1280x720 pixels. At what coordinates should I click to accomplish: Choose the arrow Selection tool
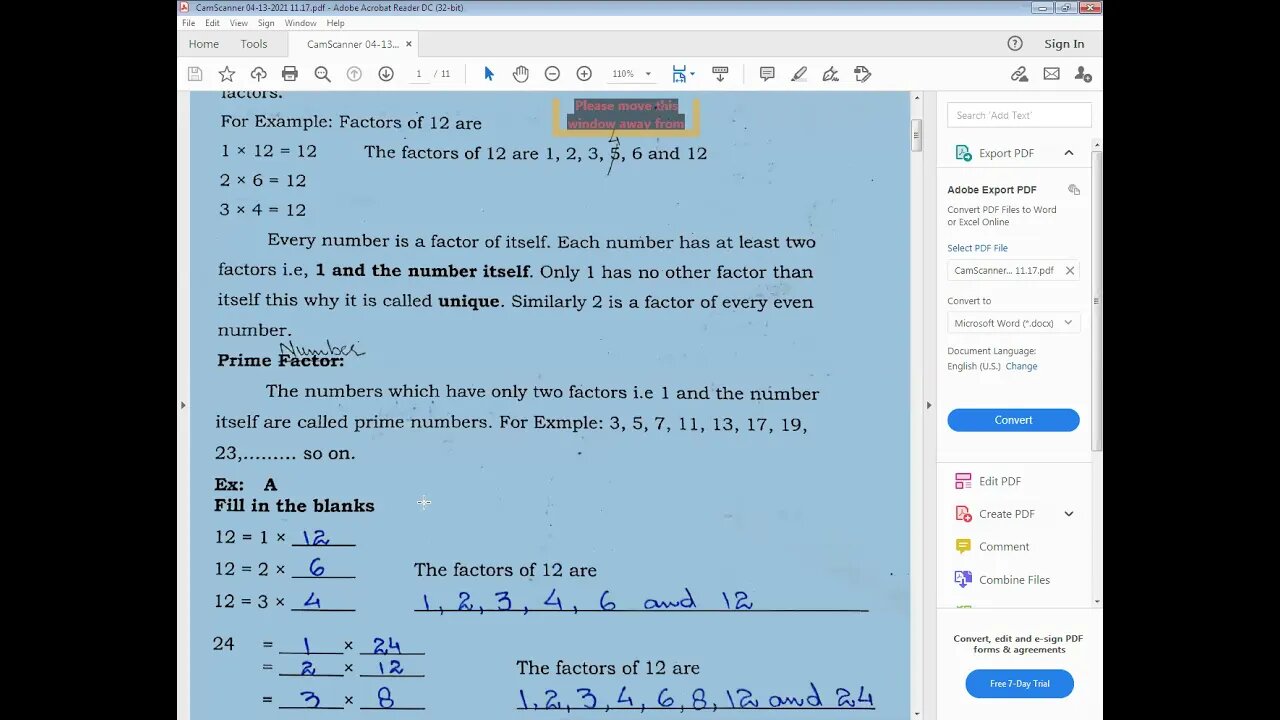tap(489, 74)
